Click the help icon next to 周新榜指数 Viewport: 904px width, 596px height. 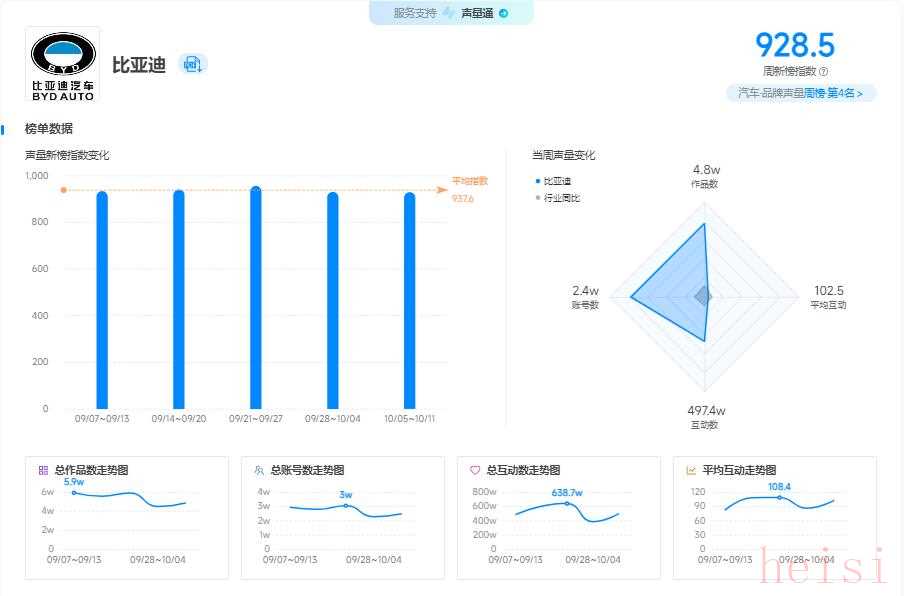[823, 71]
